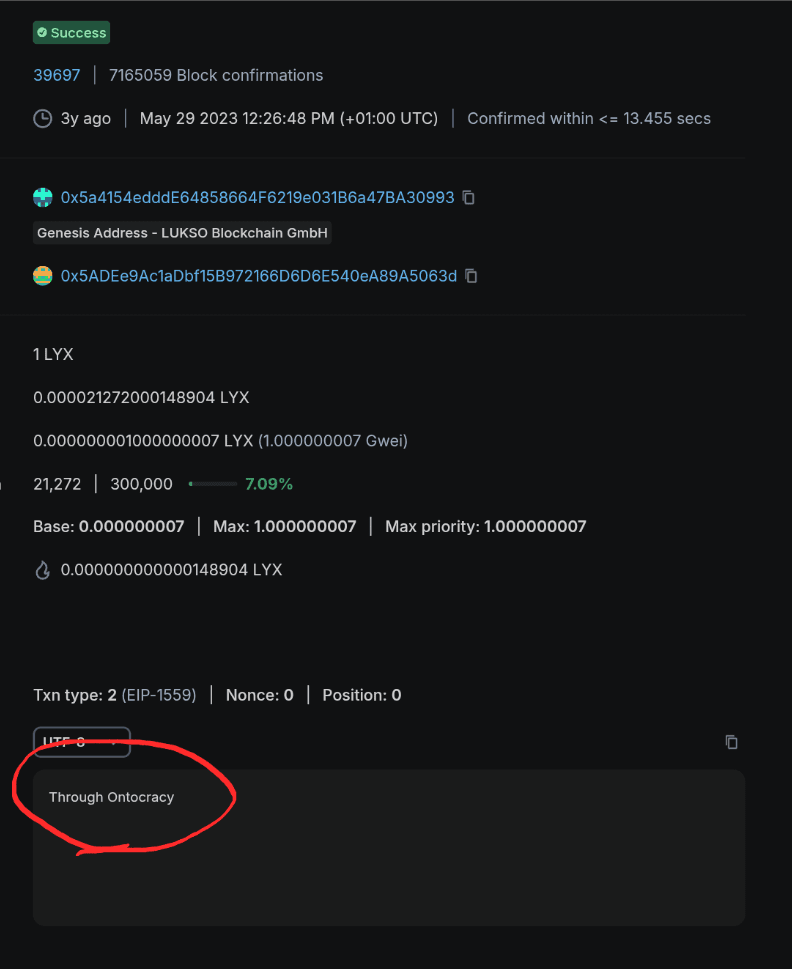The image size is (792, 969).
Task: Open the UTF-8 input format dropdown
Action: pyautogui.click(x=81, y=742)
